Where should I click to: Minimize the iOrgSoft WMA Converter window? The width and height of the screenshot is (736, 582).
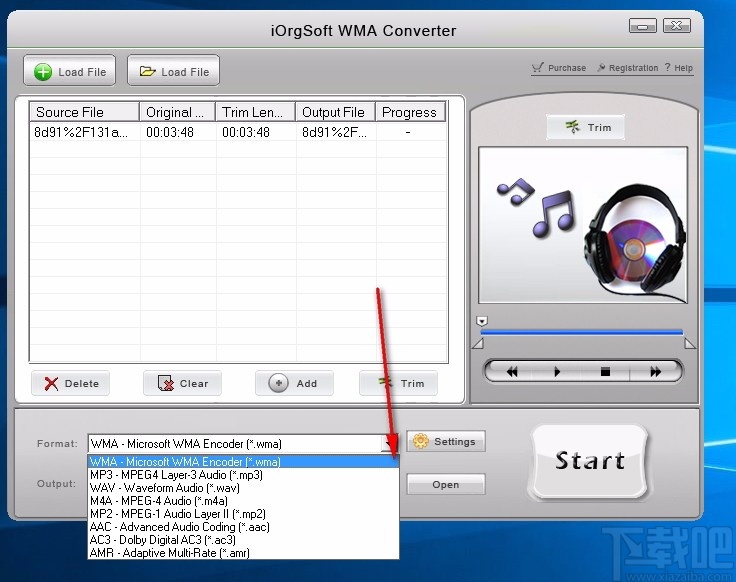coord(643,26)
